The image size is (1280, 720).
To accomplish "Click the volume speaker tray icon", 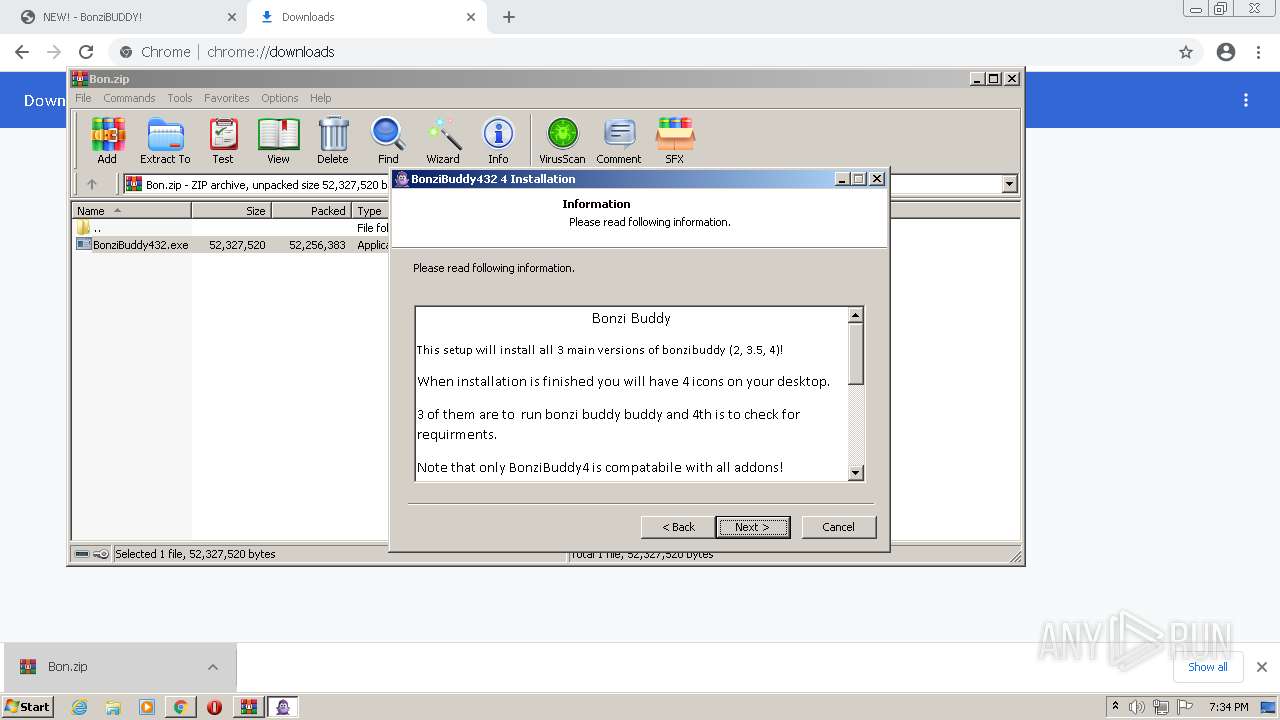I will click(x=1137, y=707).
